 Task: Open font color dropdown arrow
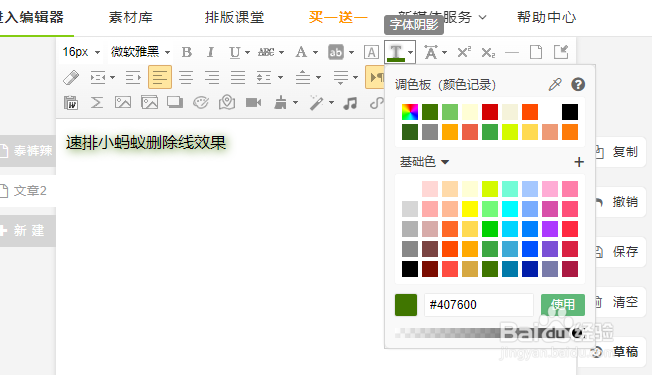[316, 52]
